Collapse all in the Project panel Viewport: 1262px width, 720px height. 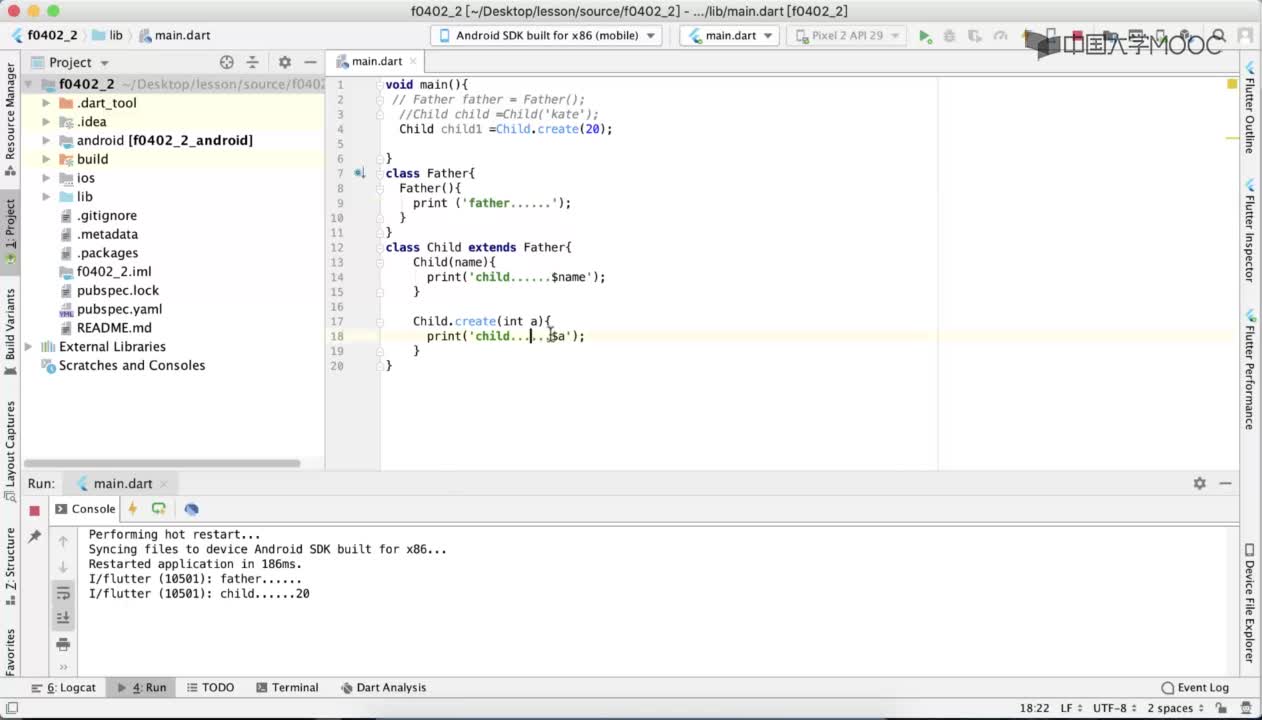tap(252, 62)
